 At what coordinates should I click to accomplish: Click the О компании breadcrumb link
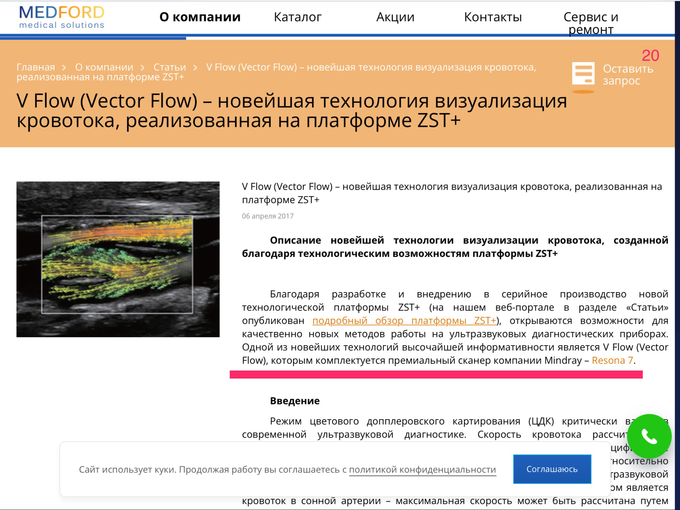pyautogui.click(x=104, y=67)
